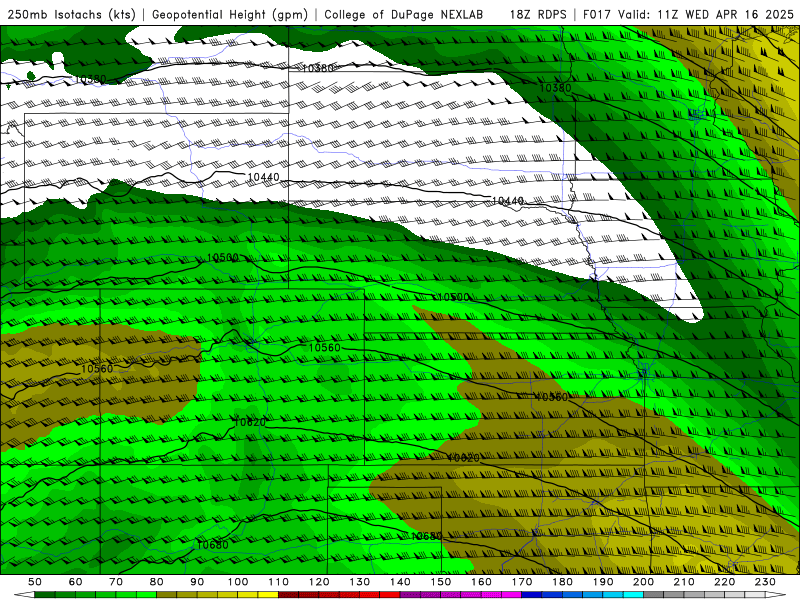Click the '140' value on the color scale
Viewport: 800px width, 600px height.
(x=400, y=582)
